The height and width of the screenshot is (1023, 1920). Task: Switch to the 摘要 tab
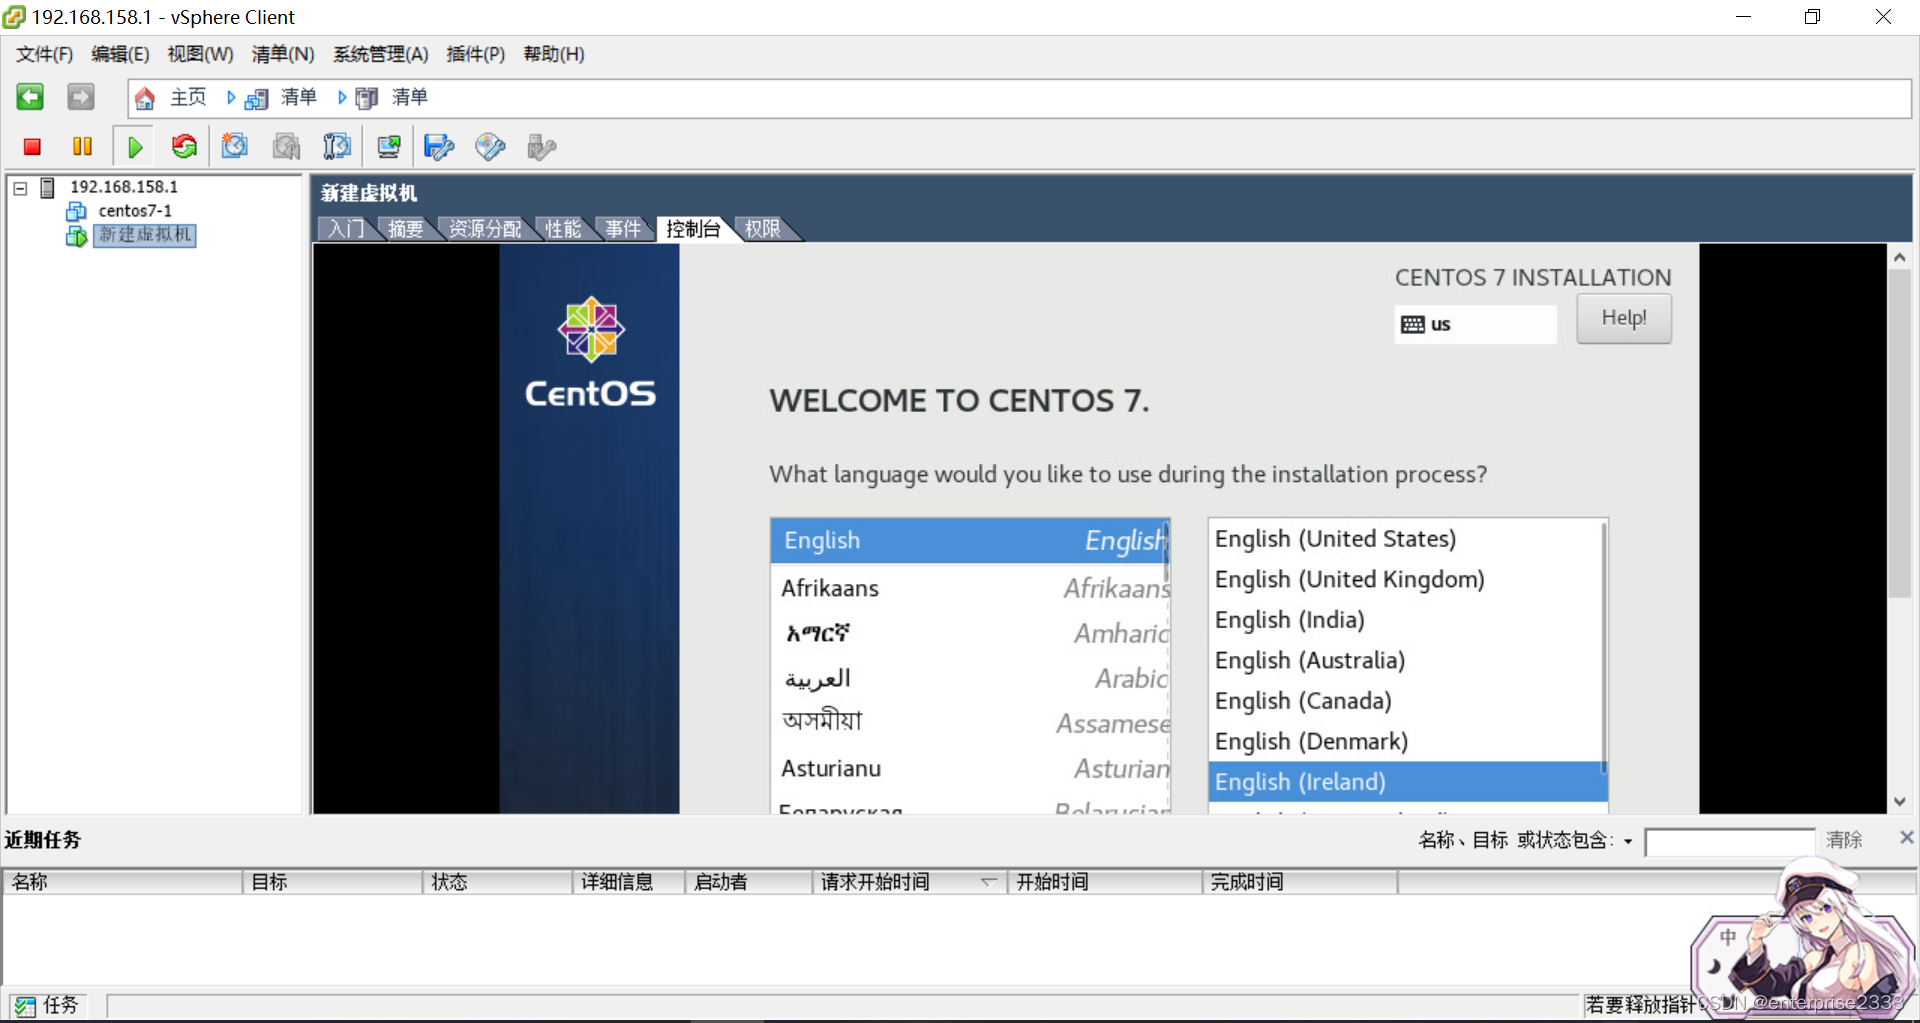(405, 229)
